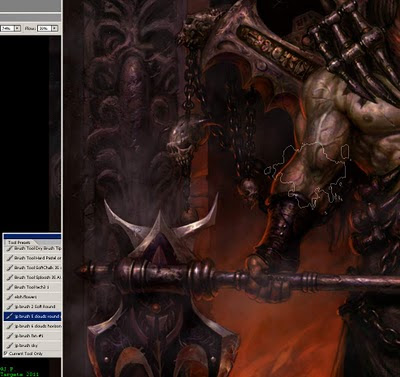Click brush icon beside jp-brush fan #1 preset
The image size is (400, 377).
tap(9, 336)
